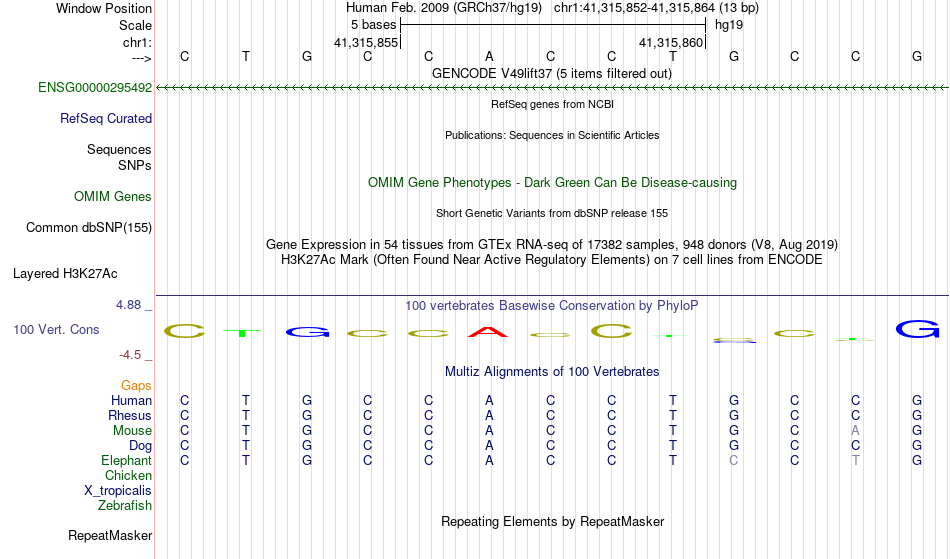The height and width of the screenshot is (559, 950).
Task: Click the 4.88 upper PhyloP scale value
Action: coord(129,305)
